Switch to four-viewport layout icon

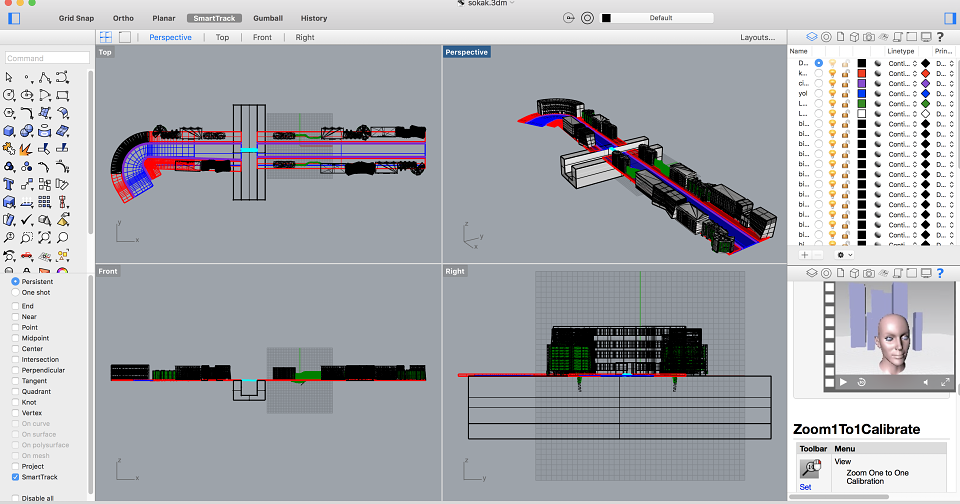(106, 37)
